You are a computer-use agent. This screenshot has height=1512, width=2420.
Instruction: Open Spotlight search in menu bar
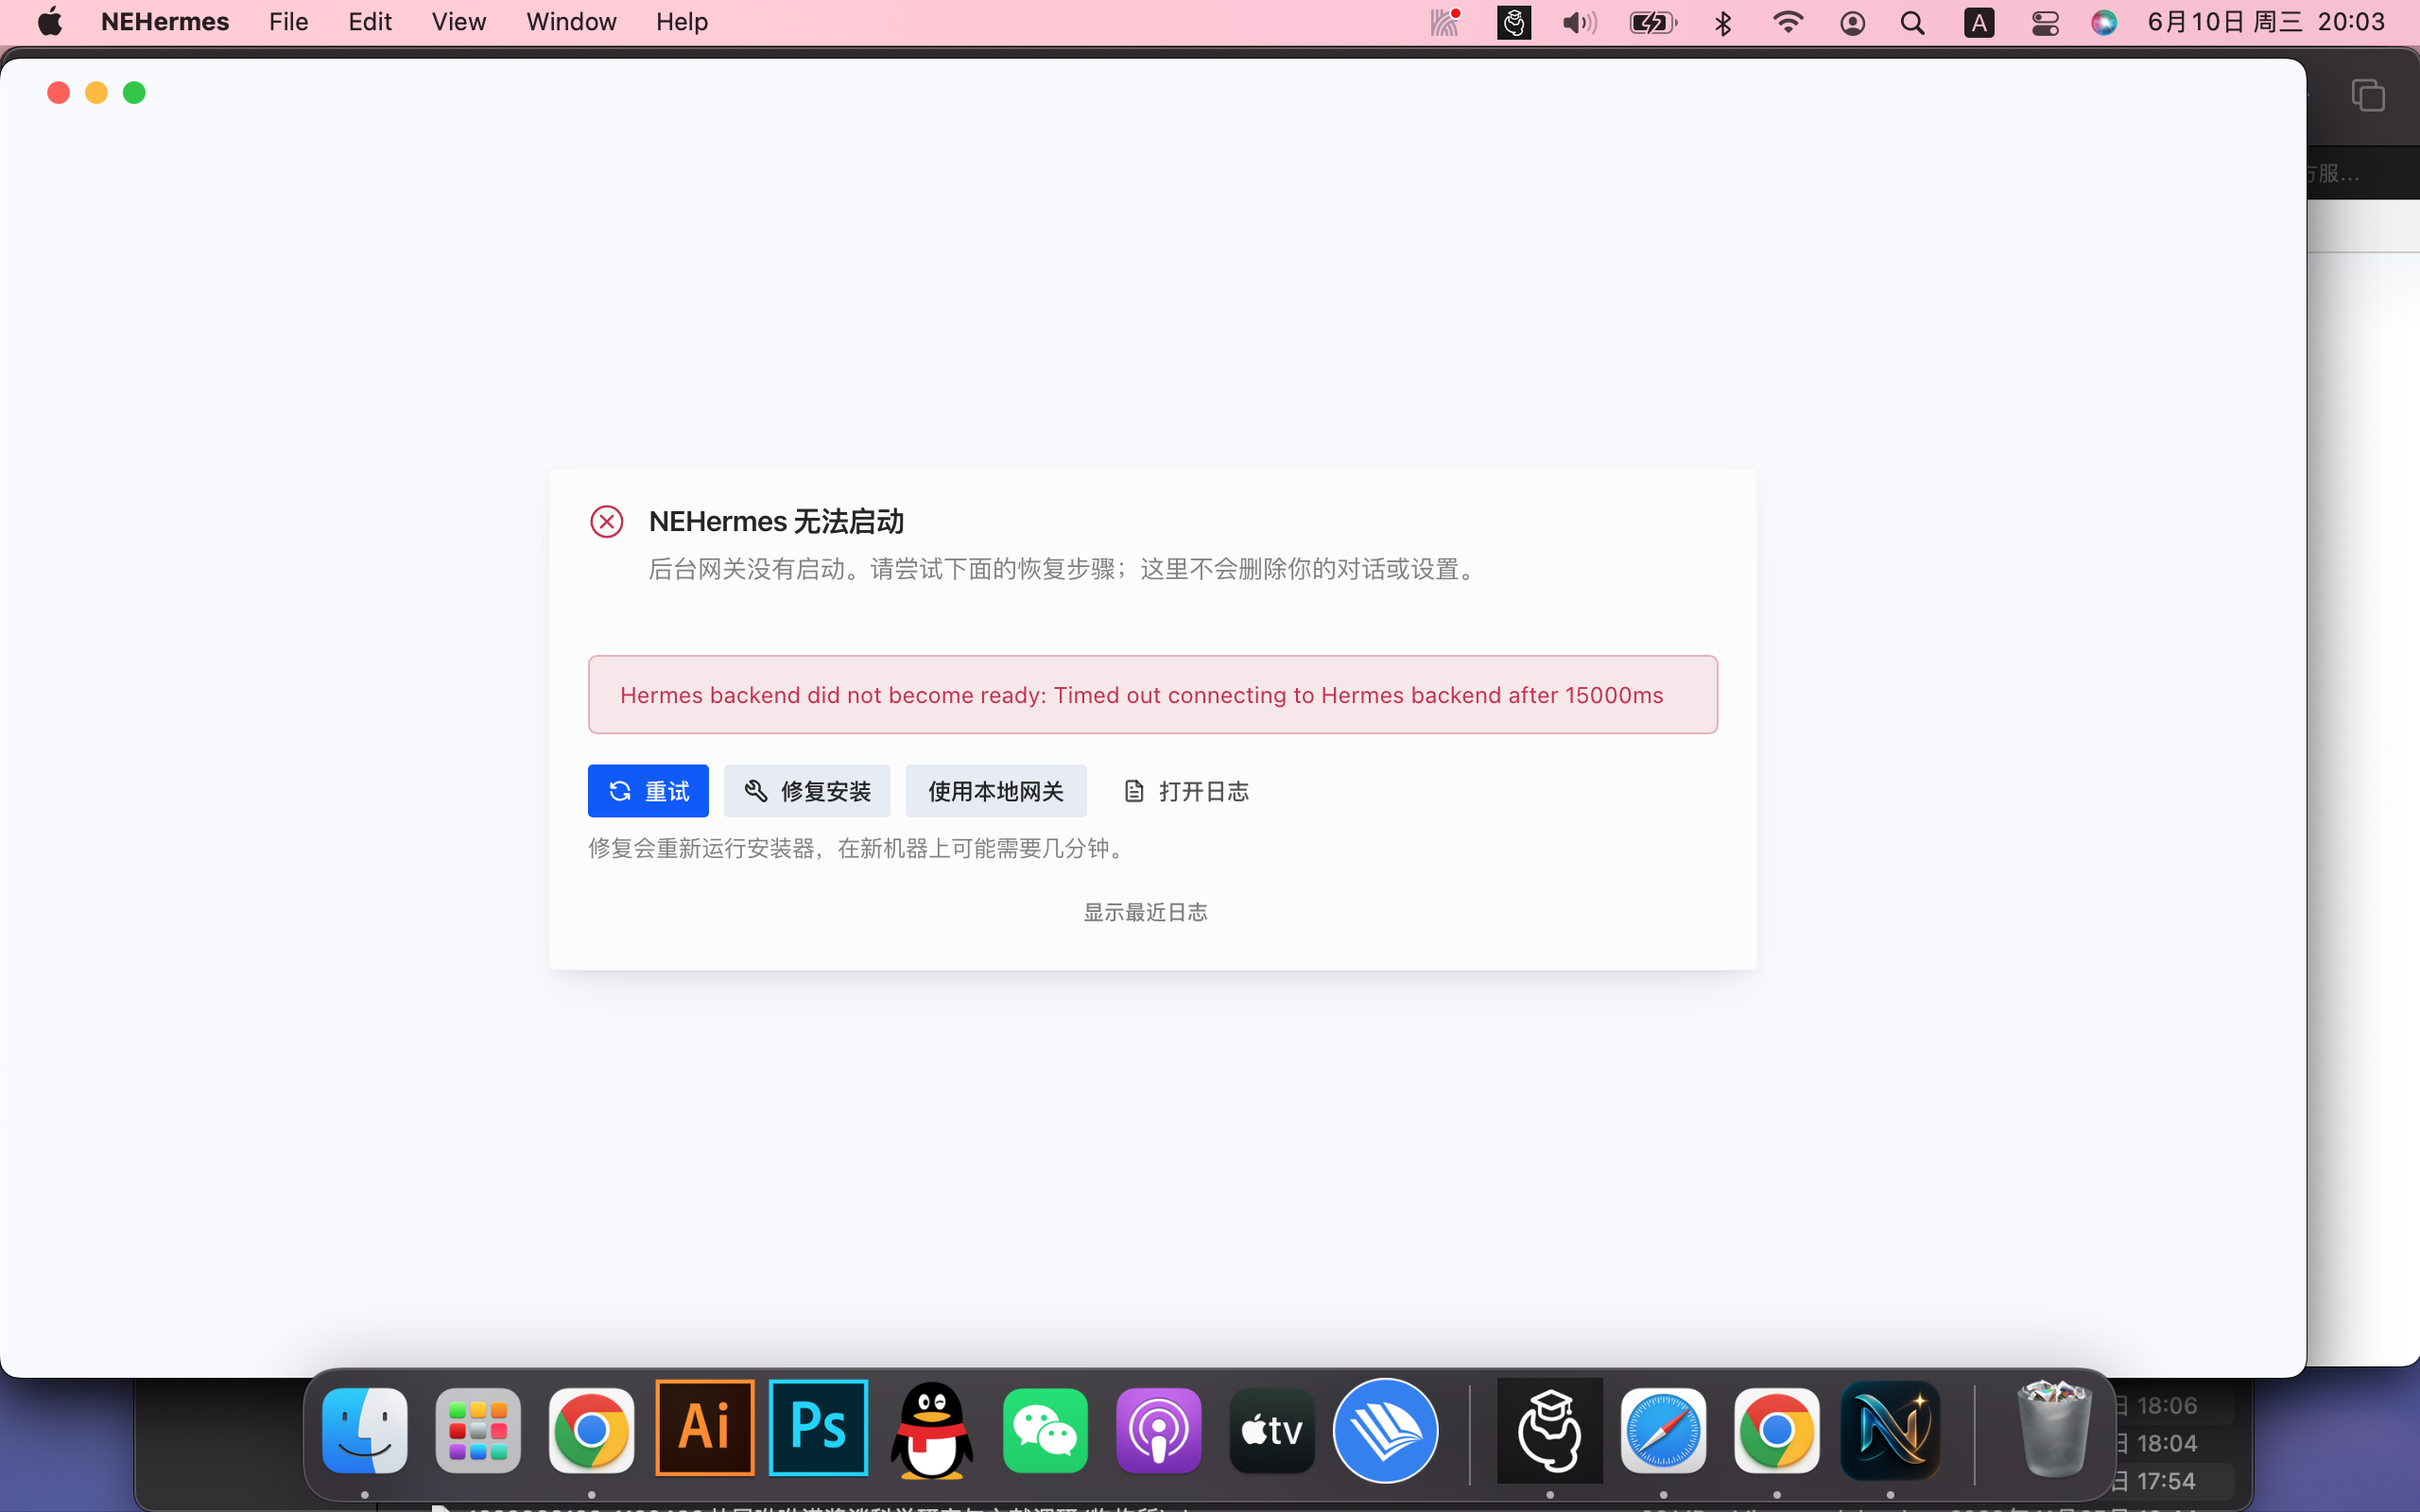(1913, 22)
